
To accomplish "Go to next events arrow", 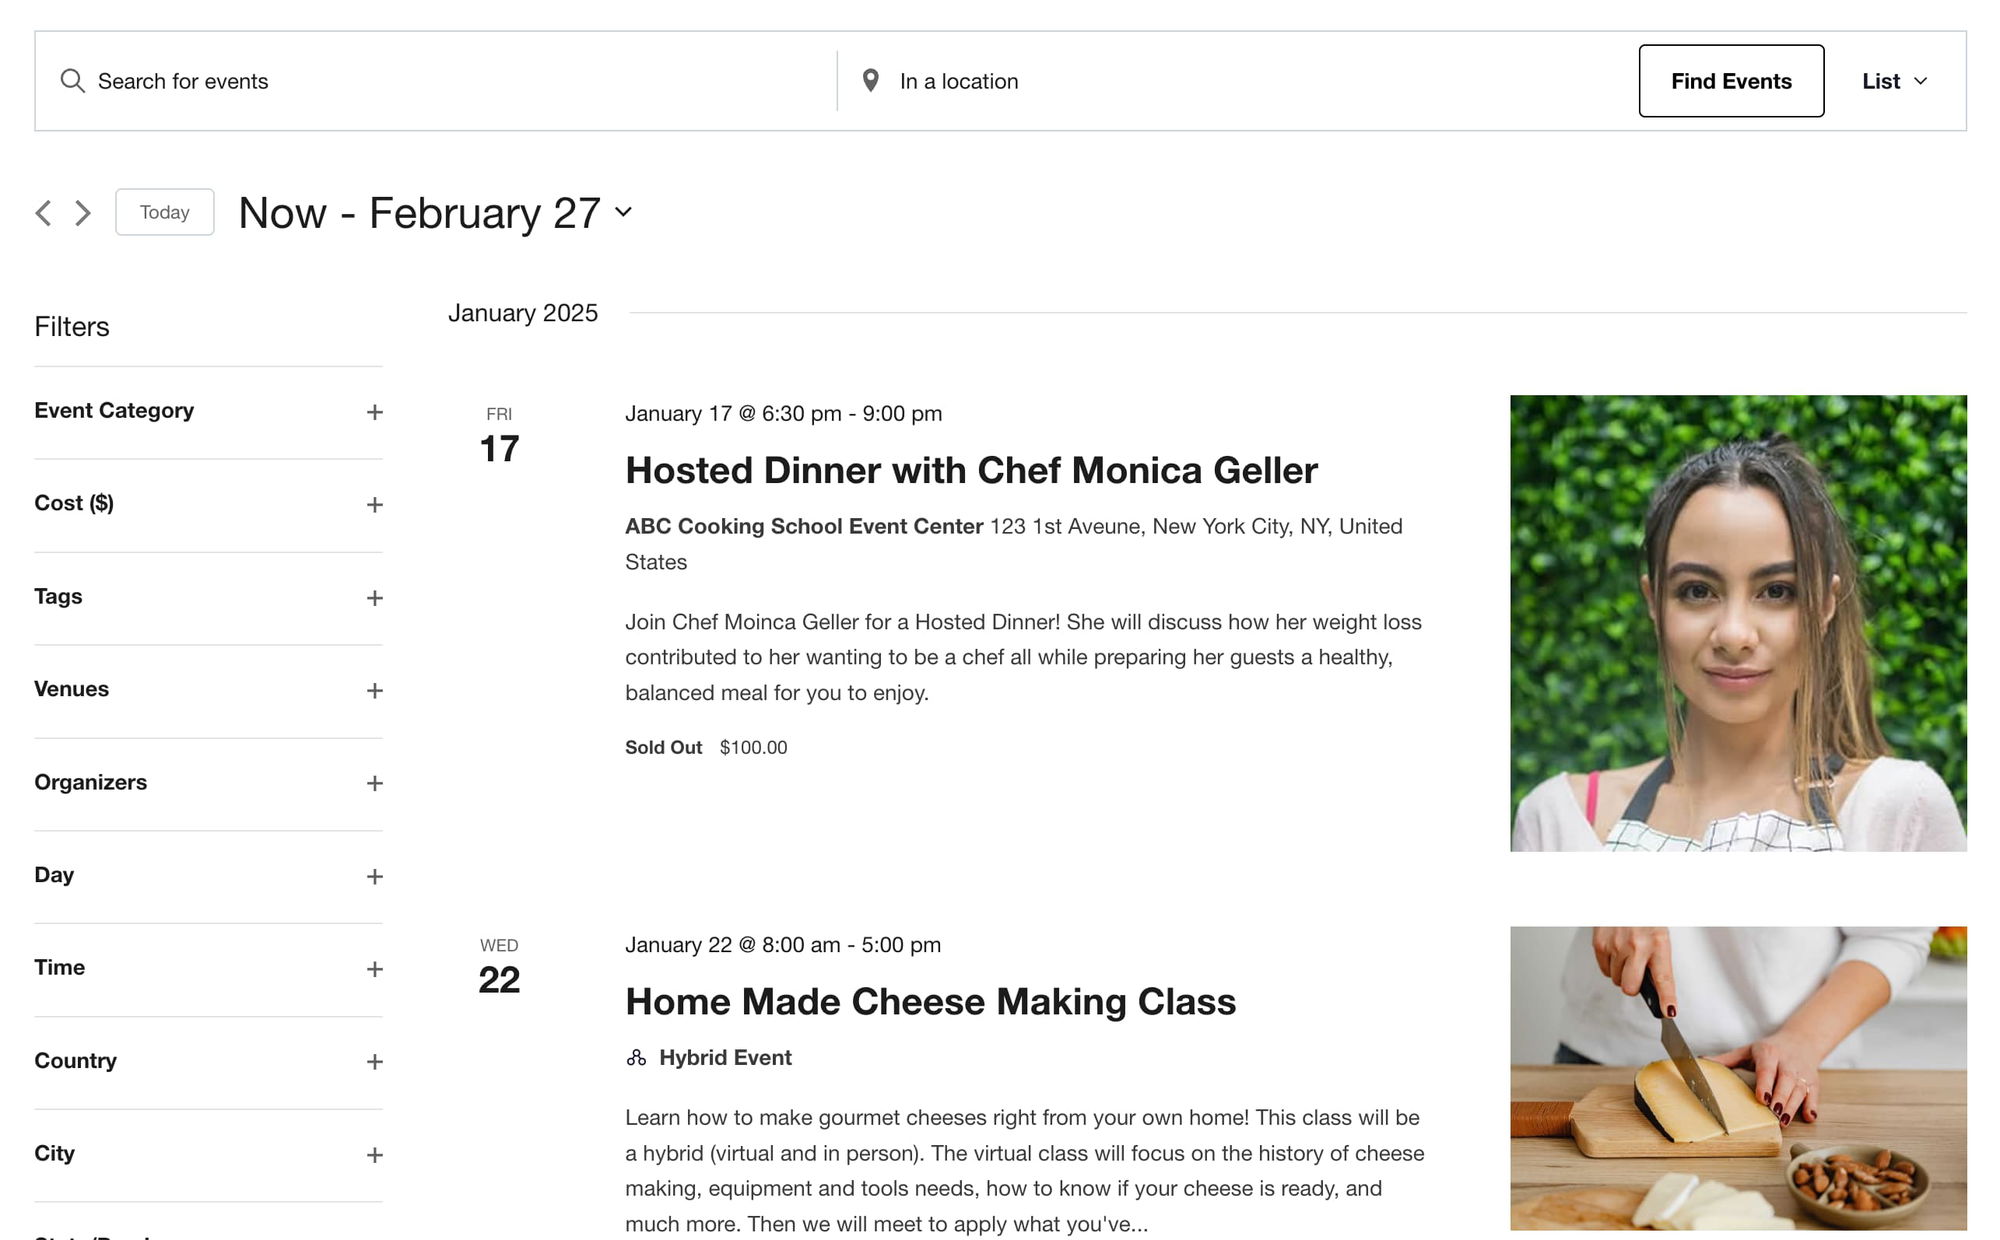I will [x=83, y=213].
